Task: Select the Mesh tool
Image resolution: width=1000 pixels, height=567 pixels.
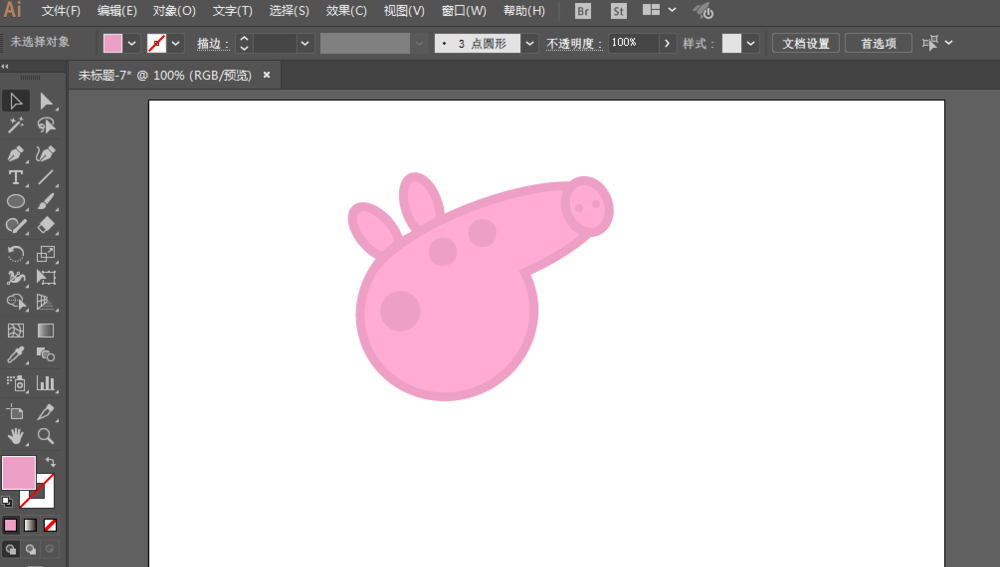Action: pyautogui.click(x=16, y=330)
